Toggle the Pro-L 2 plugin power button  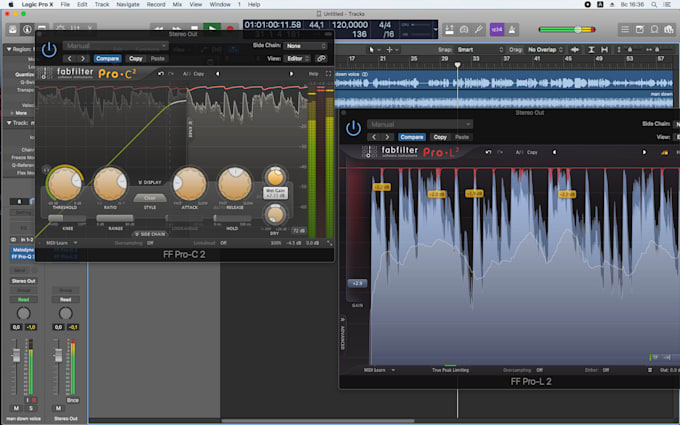353,128
